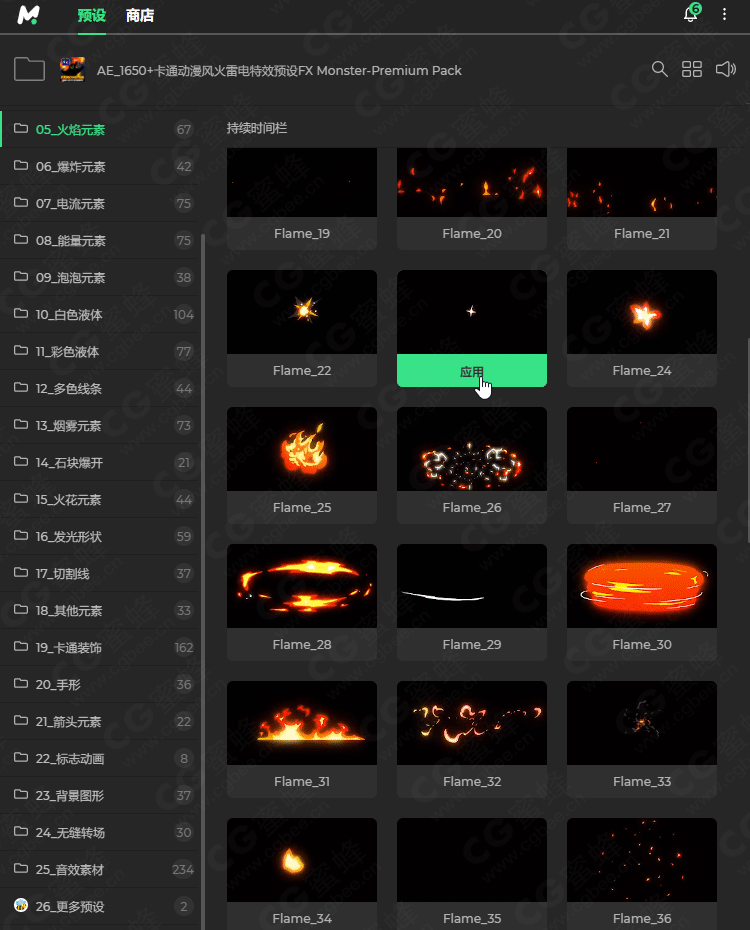The height and width of the screenshot is (930, 750).
Task: Open the 17_切割线 category
Action: [x=100, y=574]
